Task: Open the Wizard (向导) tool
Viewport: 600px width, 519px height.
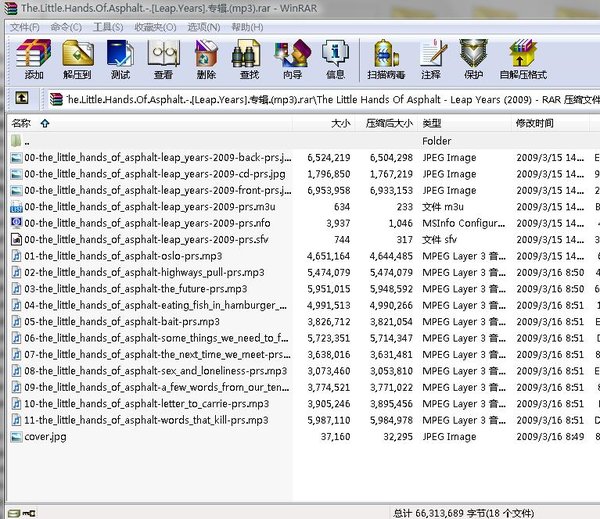Action: point(293,59)
